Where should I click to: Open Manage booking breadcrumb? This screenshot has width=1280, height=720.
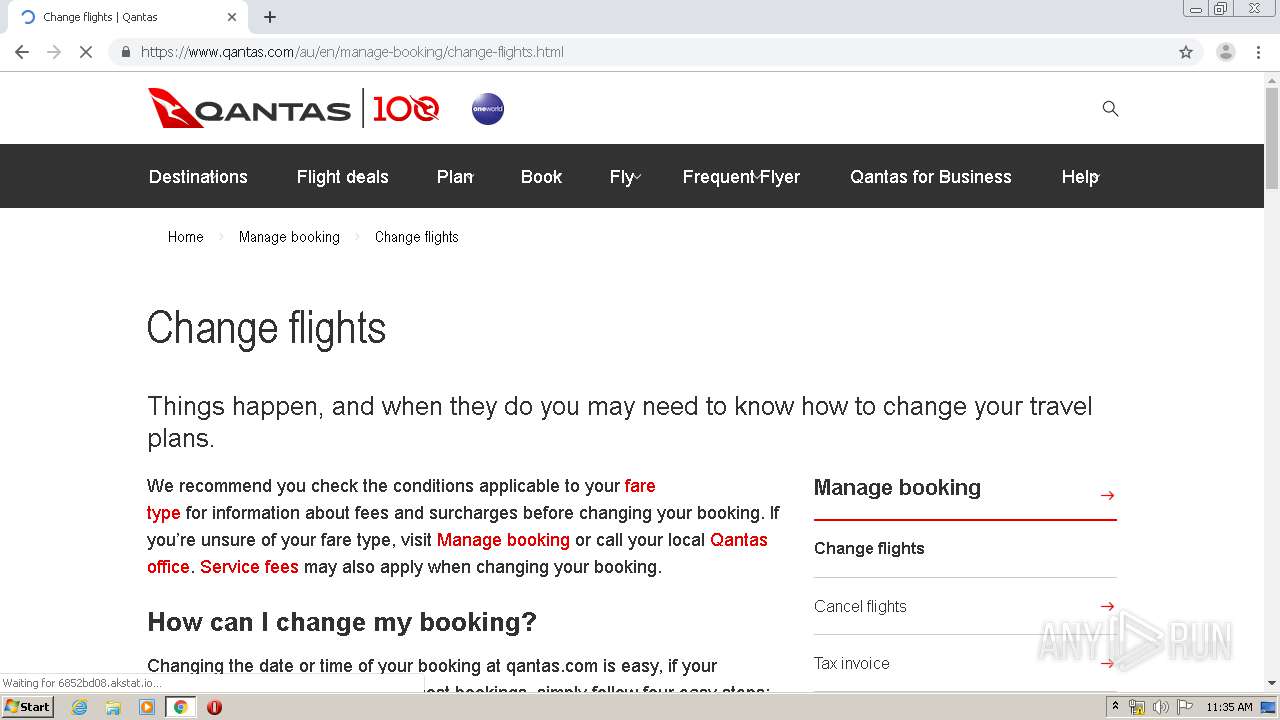[289, 237]
